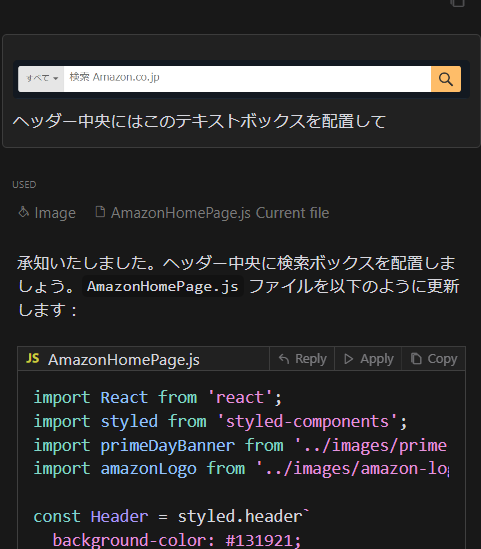Viewport: 481px width, 549px height.
Task: Click the background-color: #131921 line
Action: click(x=177, y=540)
